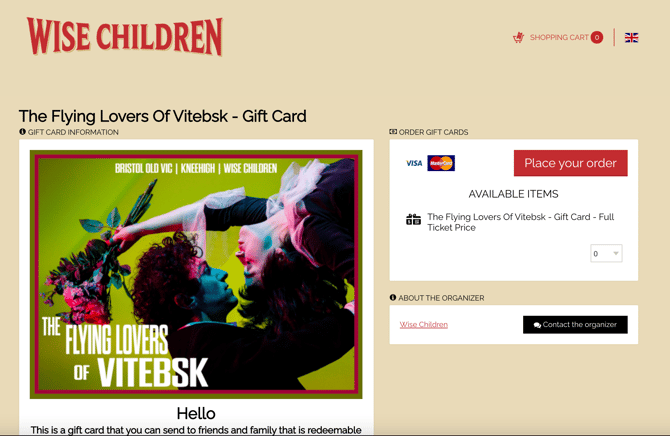Image resolution: width=670 pixels, height=436 pixels.
Task: Click the shopping cart icon
Action: click(518, 38)
